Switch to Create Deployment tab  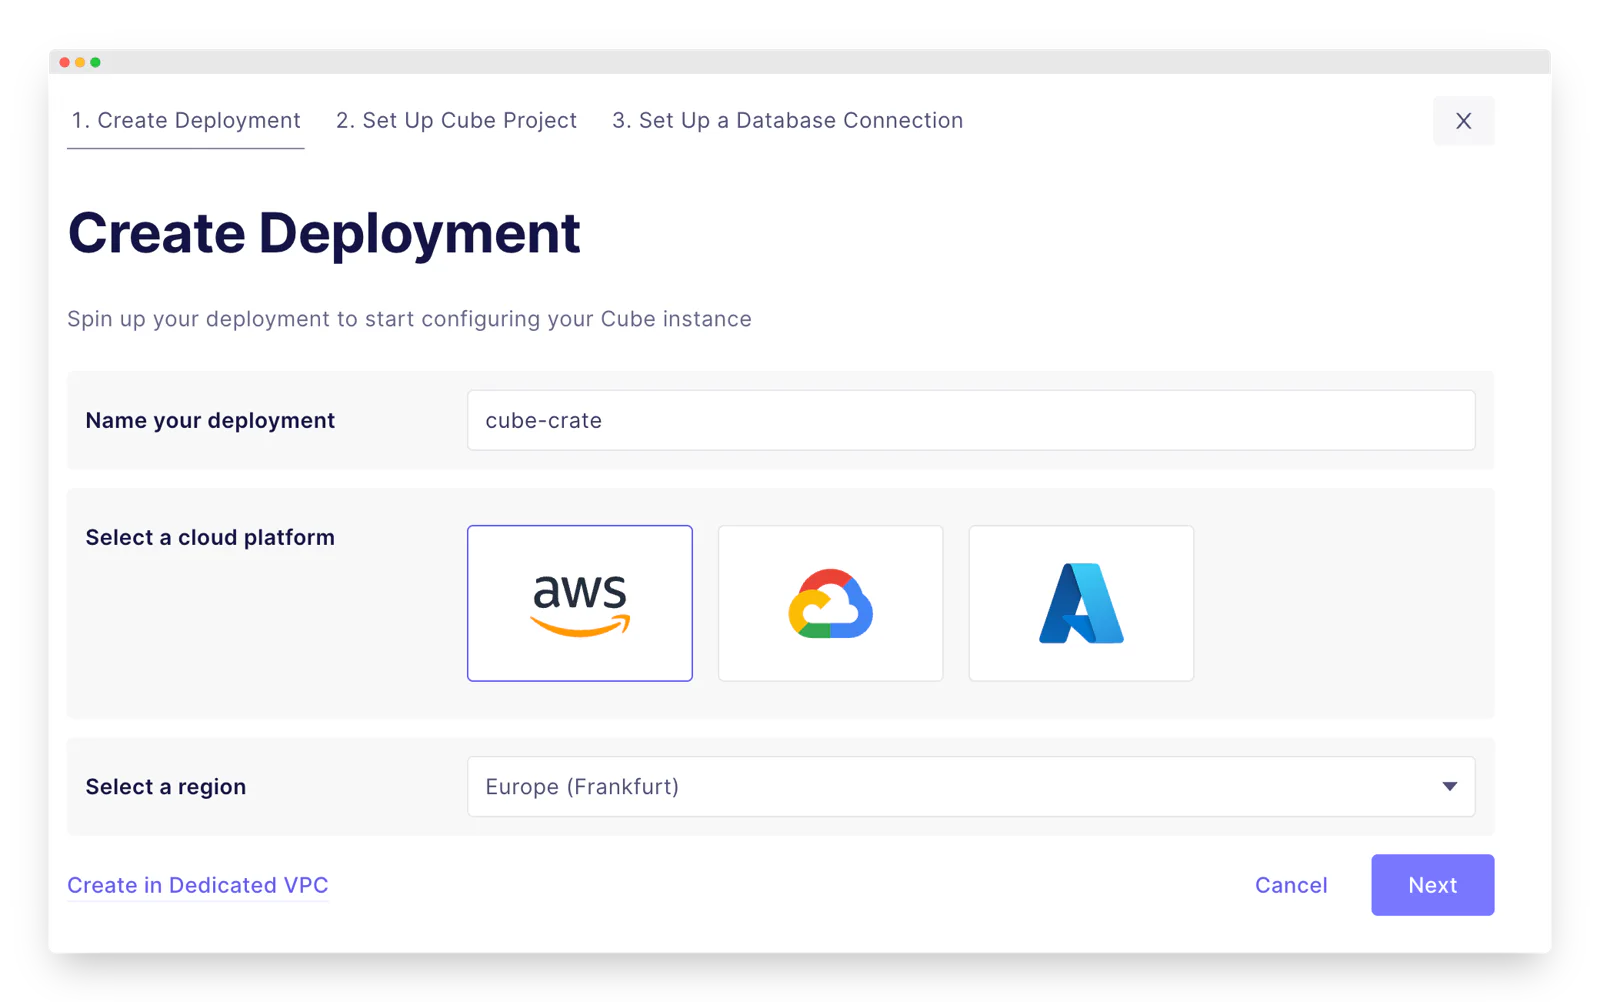click(186, 121)
